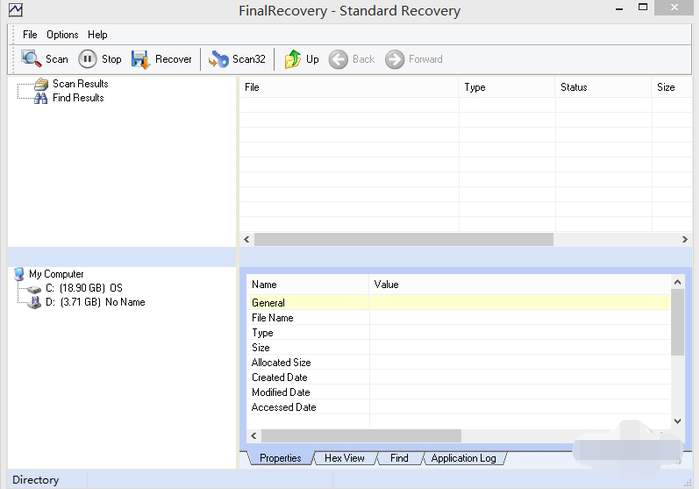Image resolution: width=699 pixels, height=489 pixels.
Task: Sort by the Type column header
Action: tap(507, 87)
